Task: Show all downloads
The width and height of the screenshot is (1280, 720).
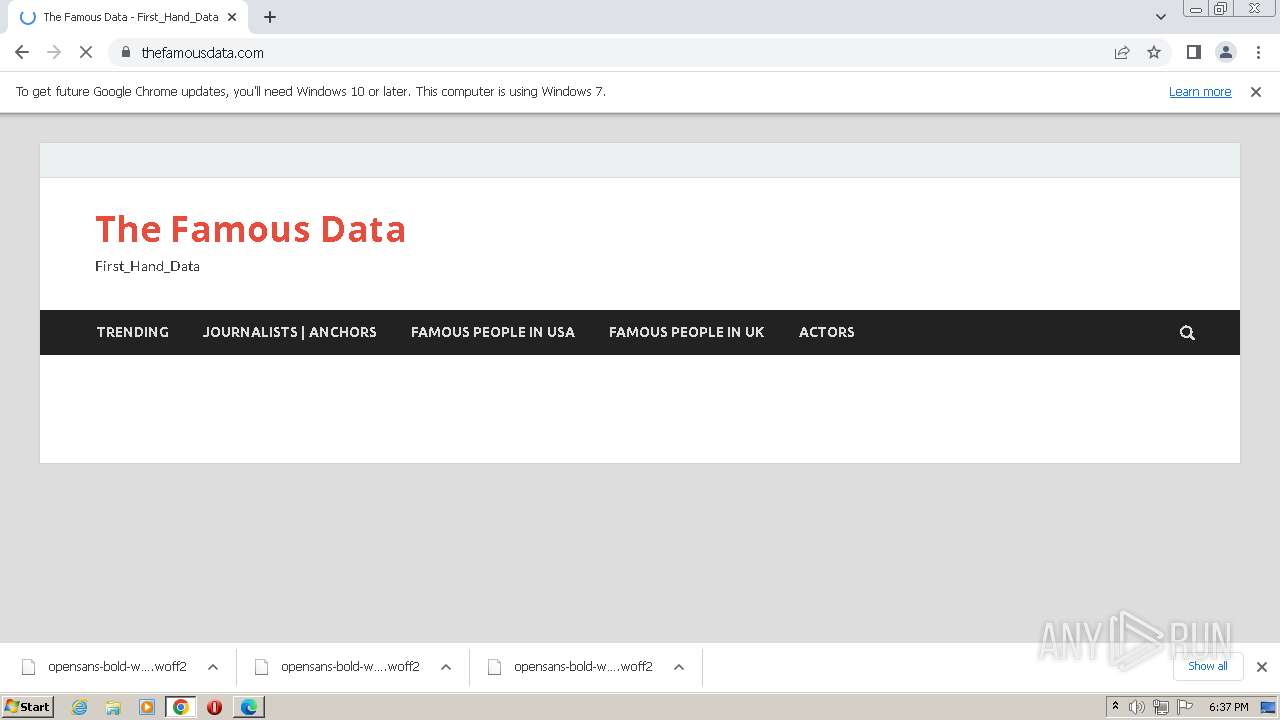Action: coord(1208,667)
